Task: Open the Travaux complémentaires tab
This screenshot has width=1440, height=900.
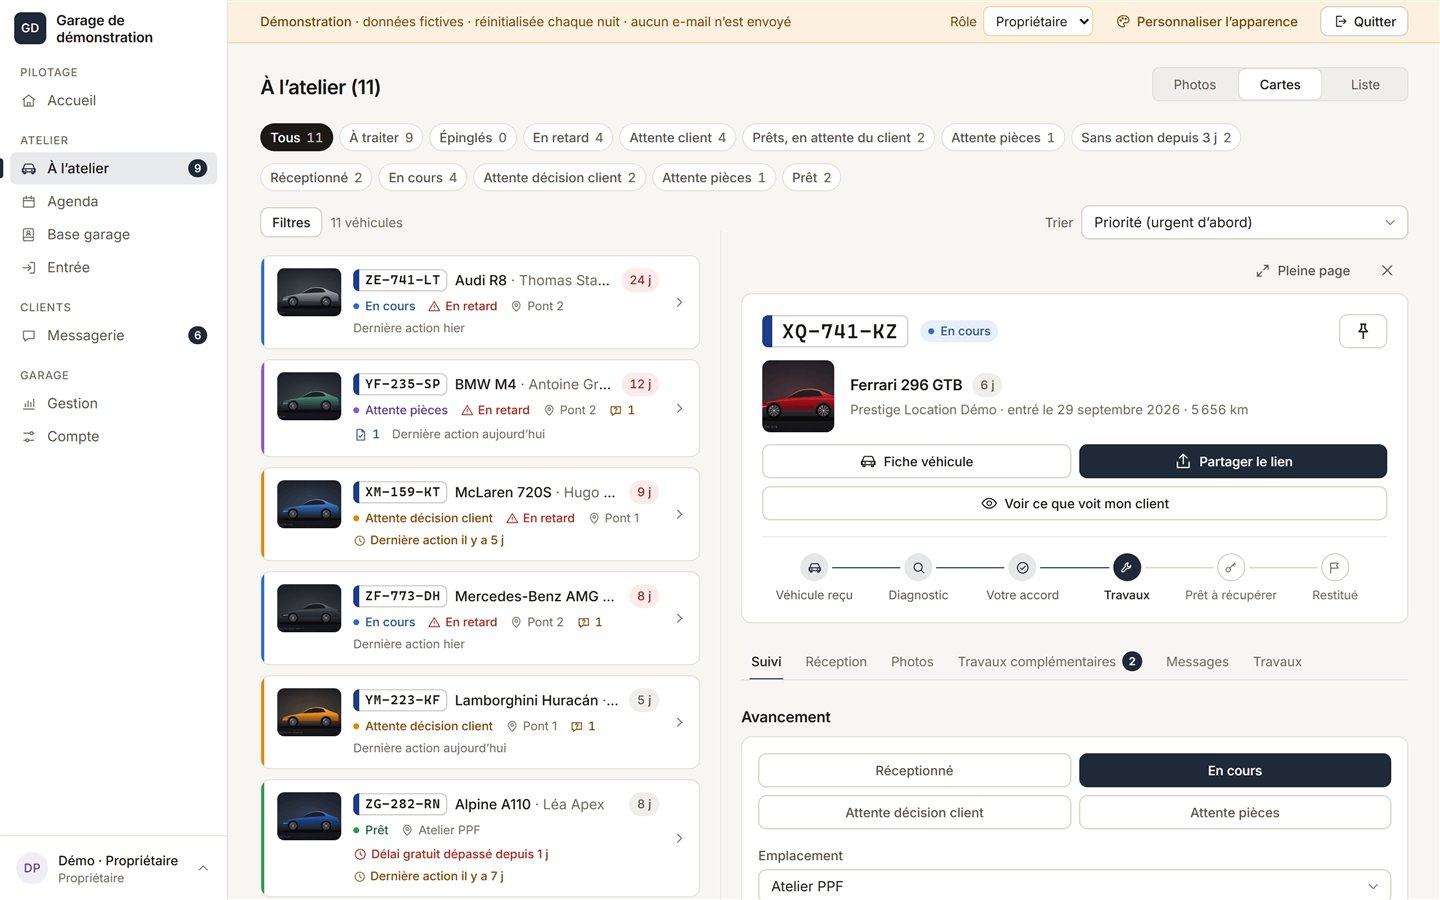Action: click(x=1049, y=661)
